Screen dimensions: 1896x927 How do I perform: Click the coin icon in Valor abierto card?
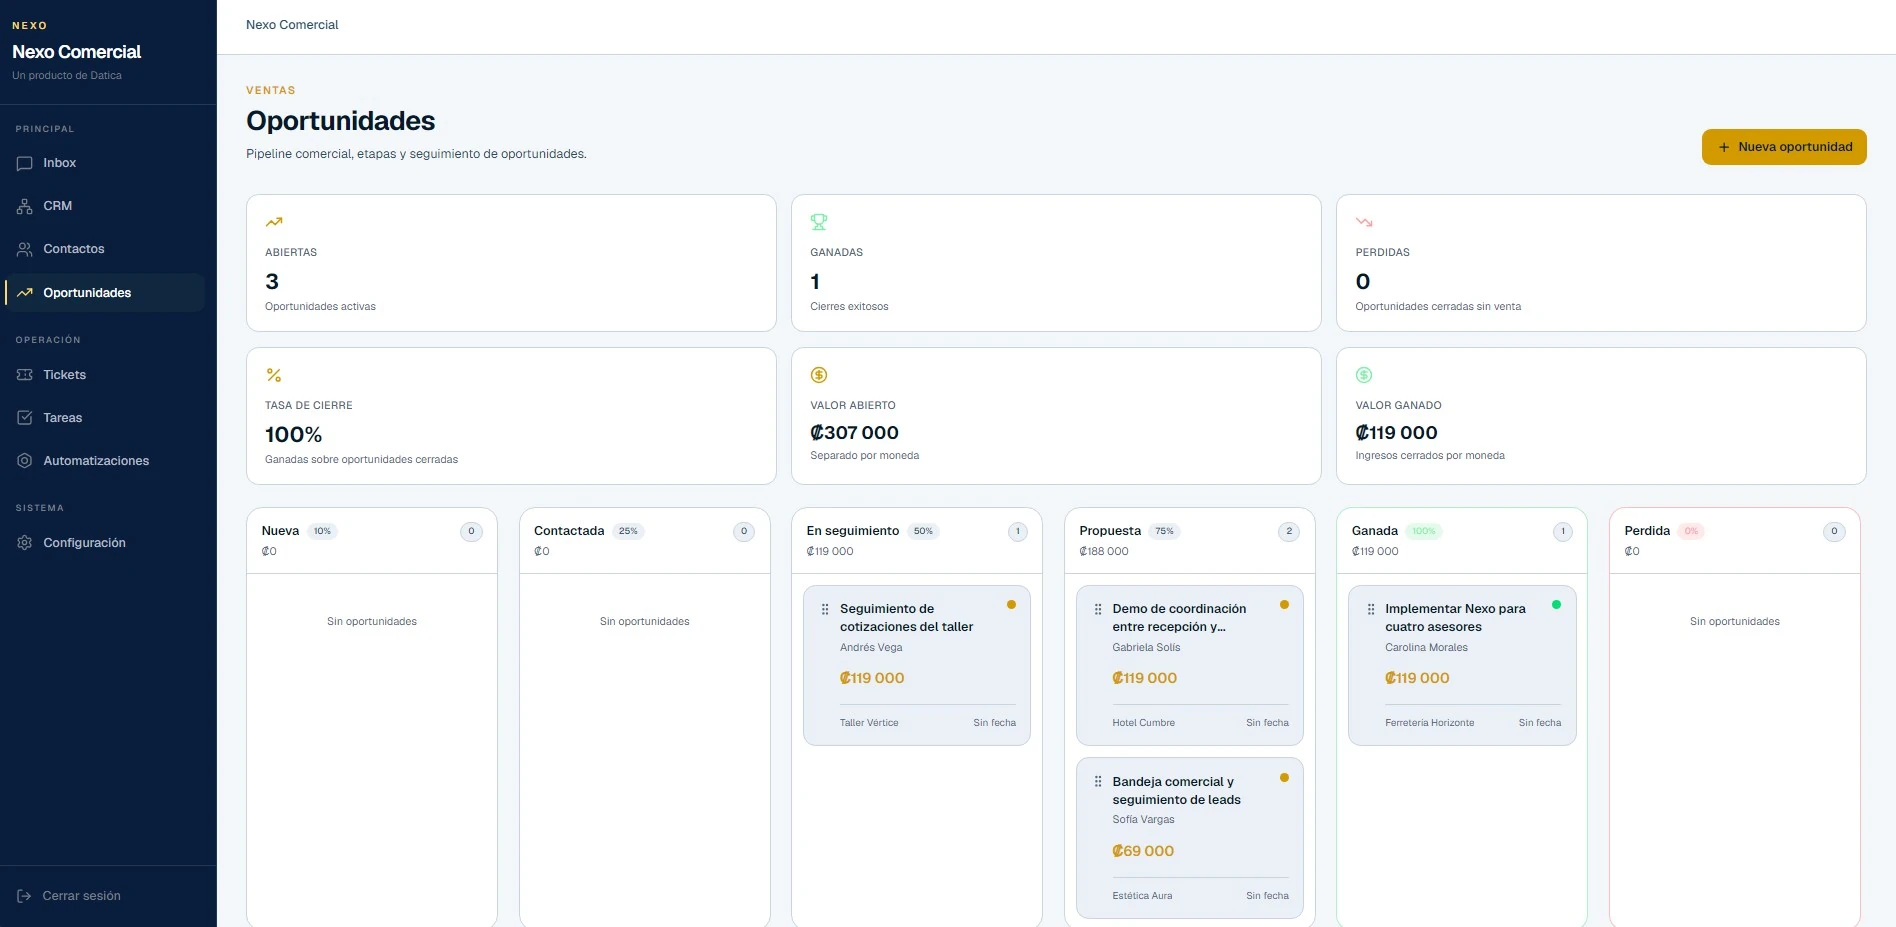click(819, 375)
